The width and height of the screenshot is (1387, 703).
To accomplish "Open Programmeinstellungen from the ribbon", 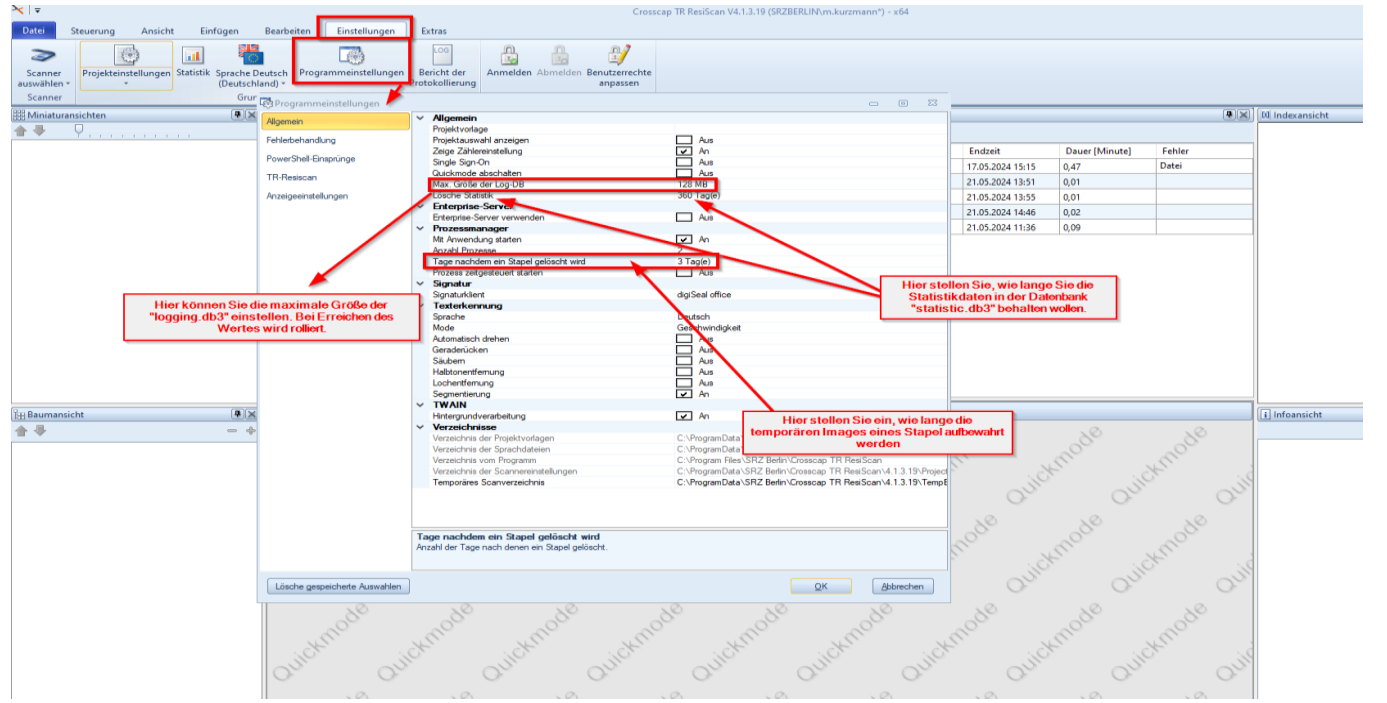I will (x=351, y=61).
